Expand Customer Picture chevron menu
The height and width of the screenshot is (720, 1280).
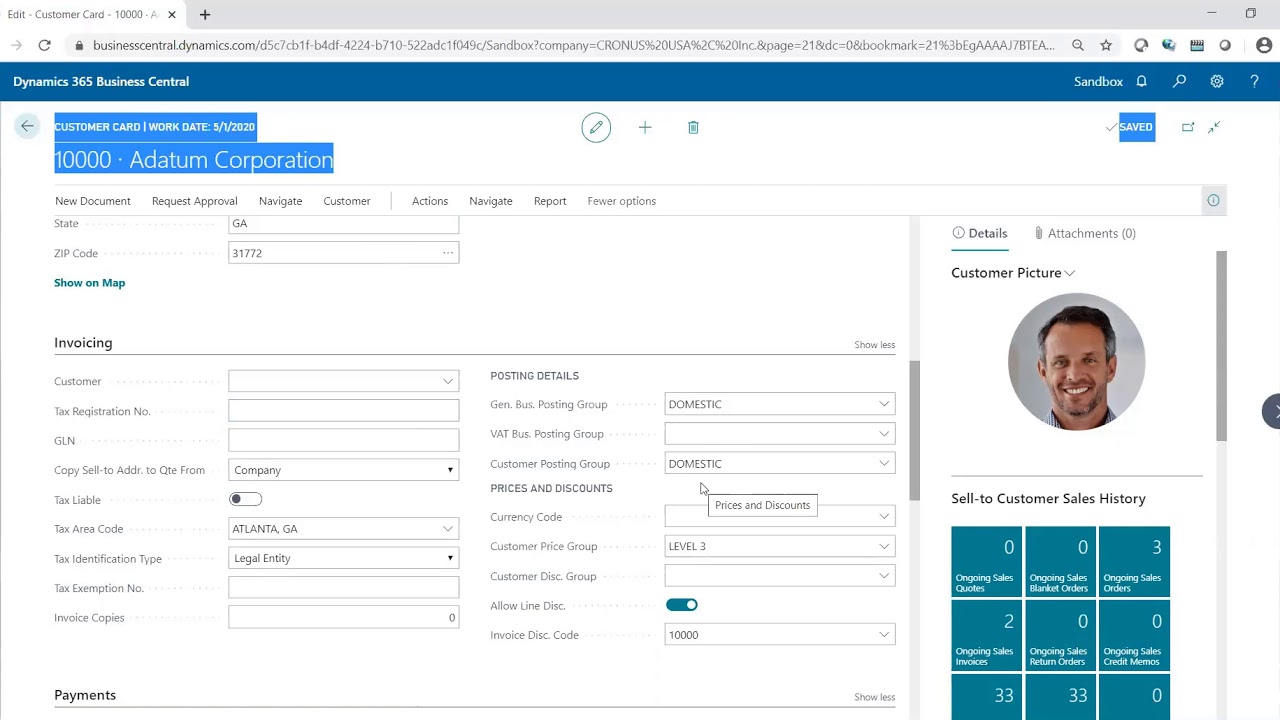[x=1070, y=273]
